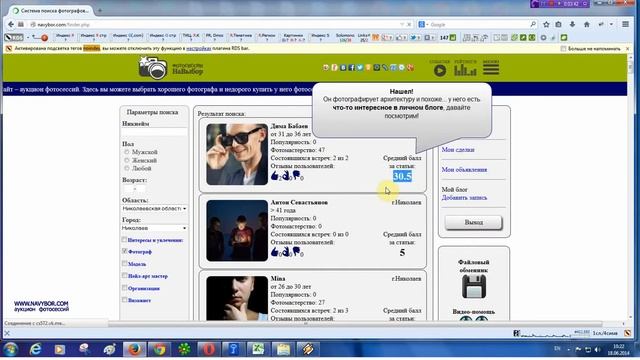The width and height of the screenshot is (640, 360).
Task: Enable the Организация checkbox
Action: [124, 288]
